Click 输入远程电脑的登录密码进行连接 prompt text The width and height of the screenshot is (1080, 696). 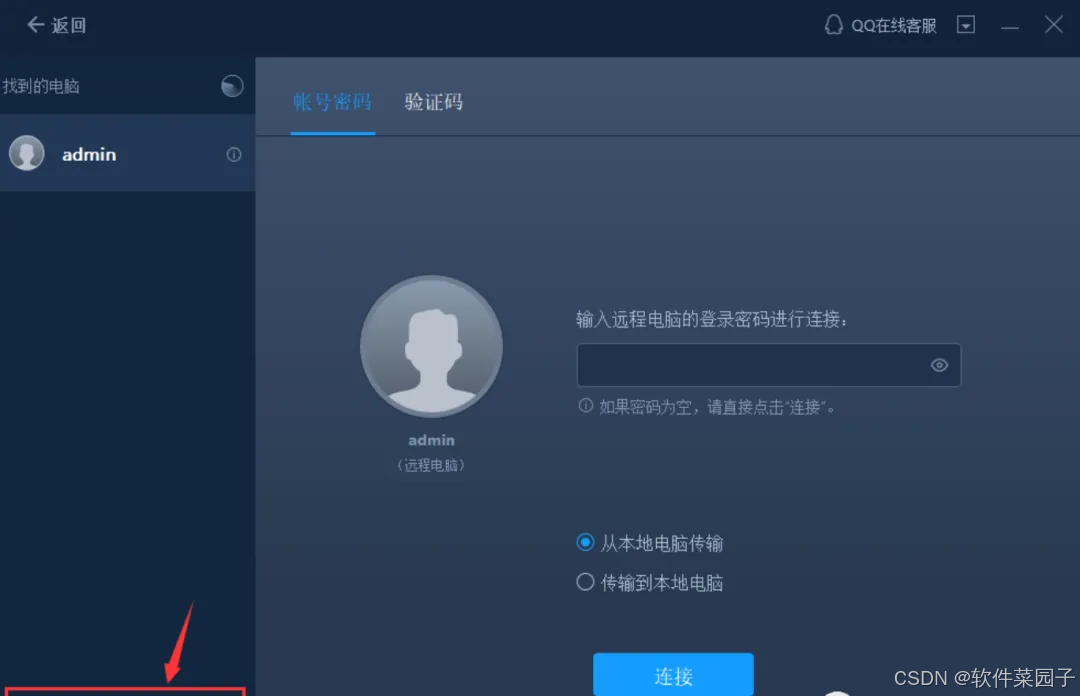tap(712, 319)
